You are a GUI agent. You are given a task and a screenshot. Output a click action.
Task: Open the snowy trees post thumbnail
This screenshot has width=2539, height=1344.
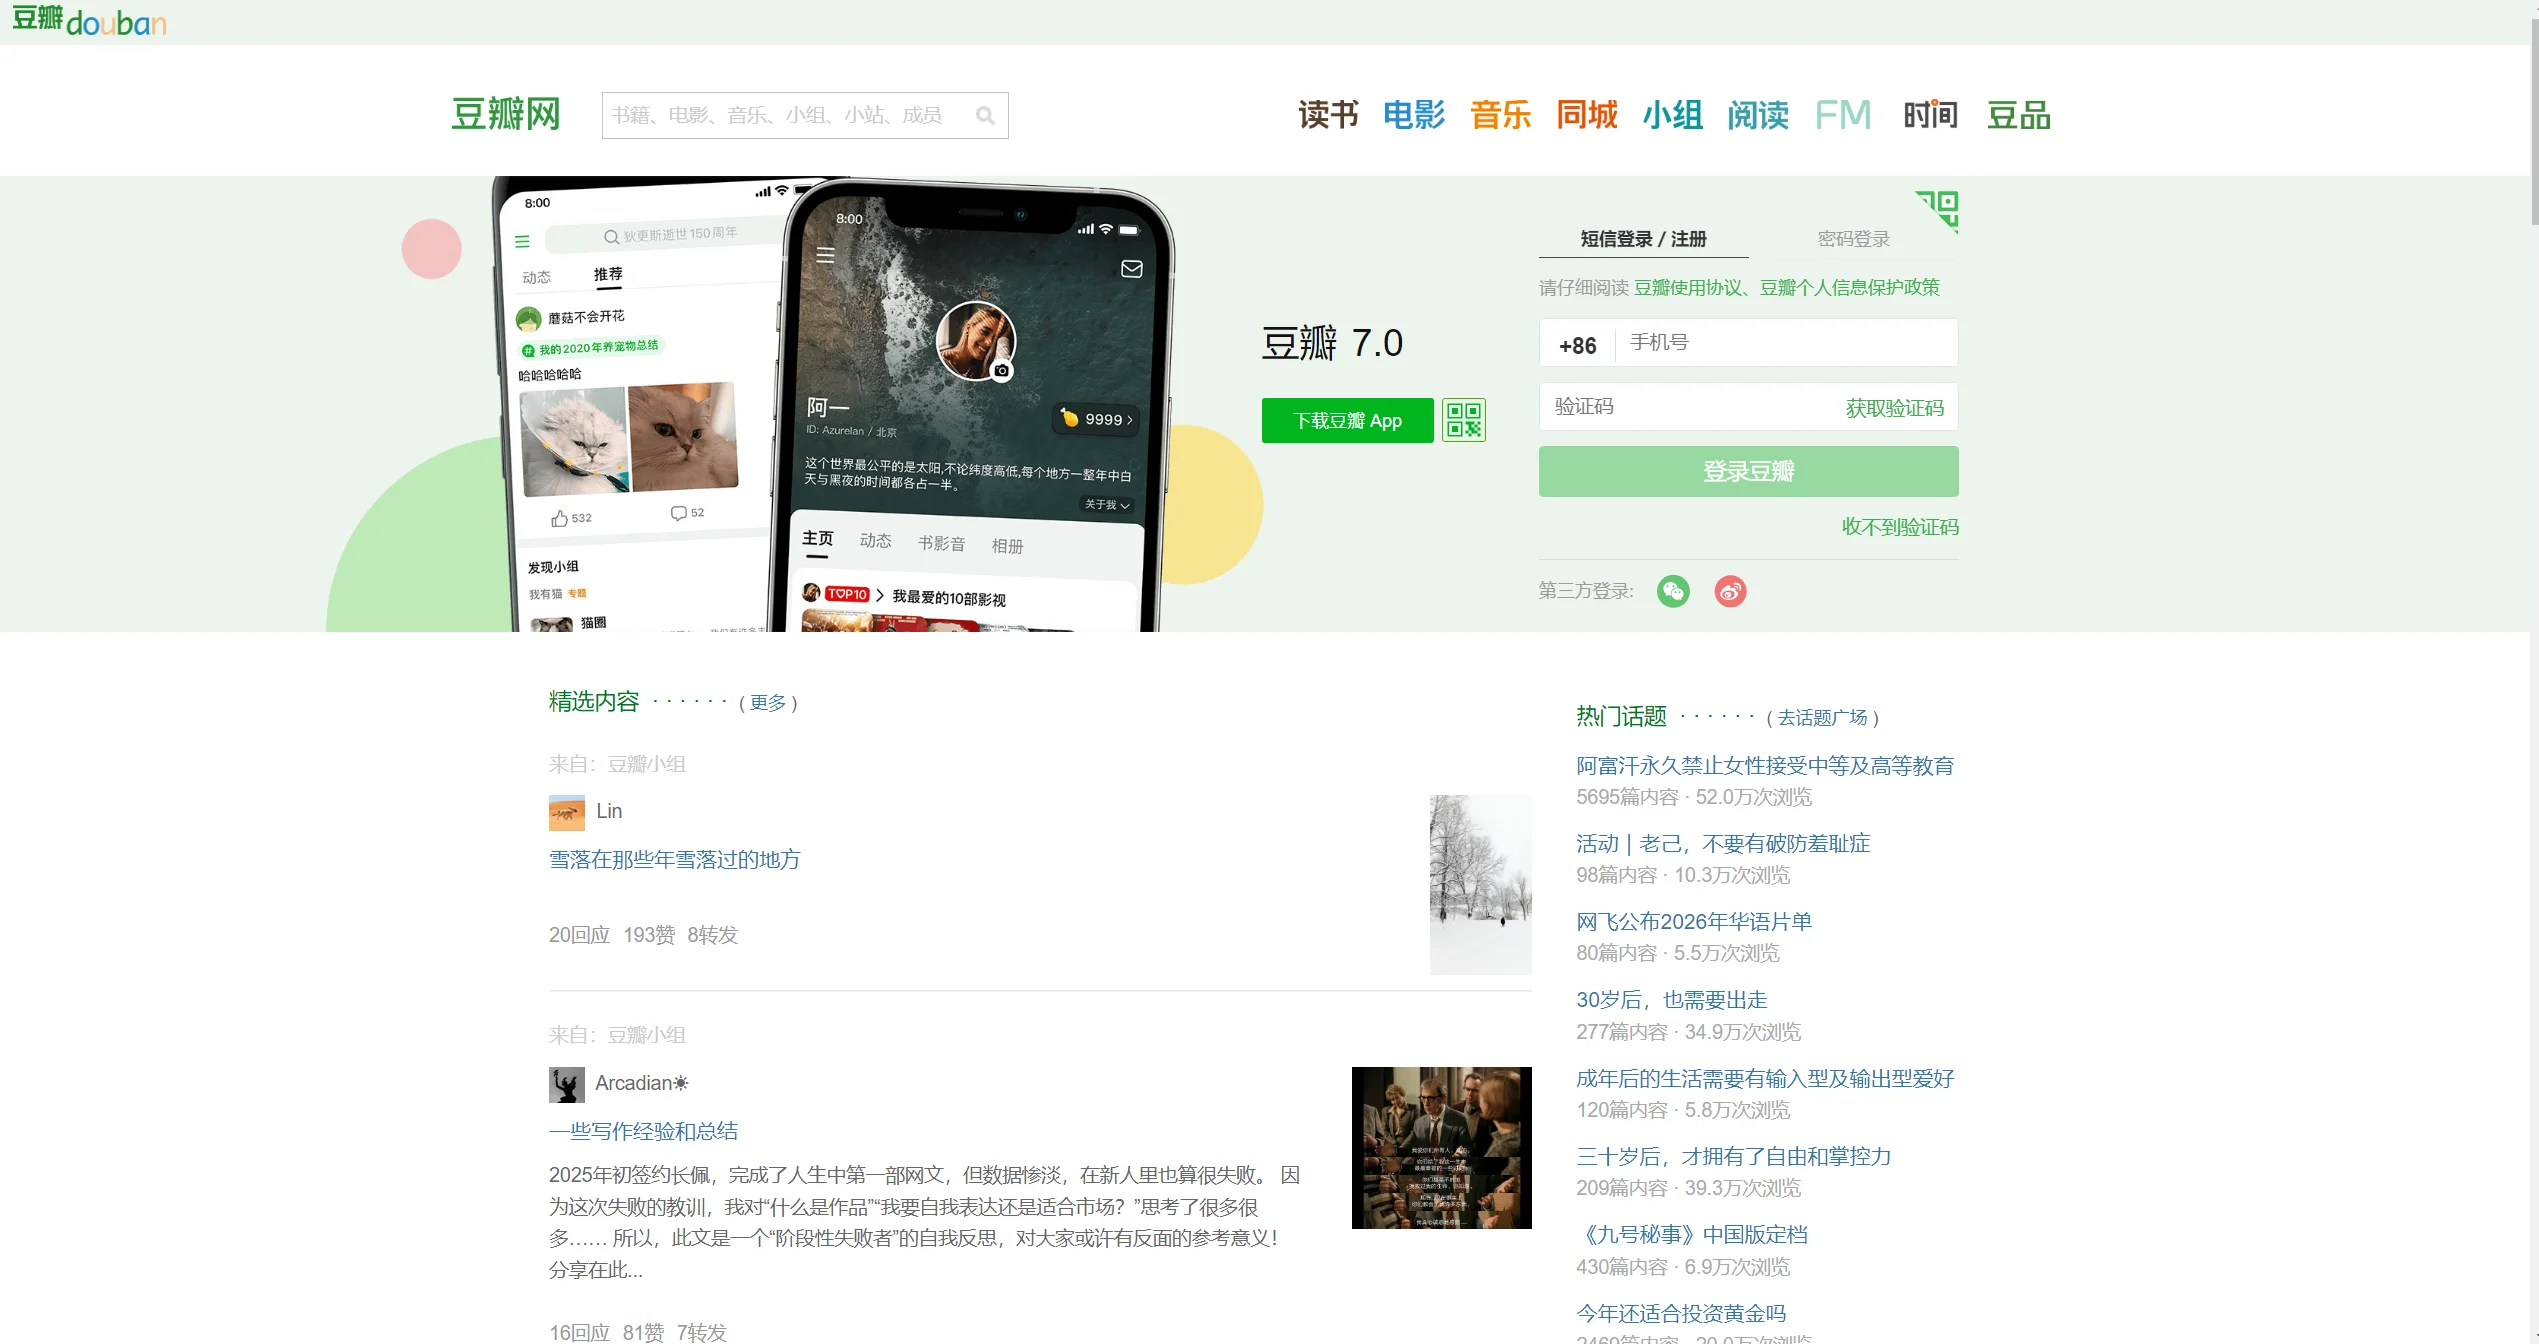tap(1480, 884)
